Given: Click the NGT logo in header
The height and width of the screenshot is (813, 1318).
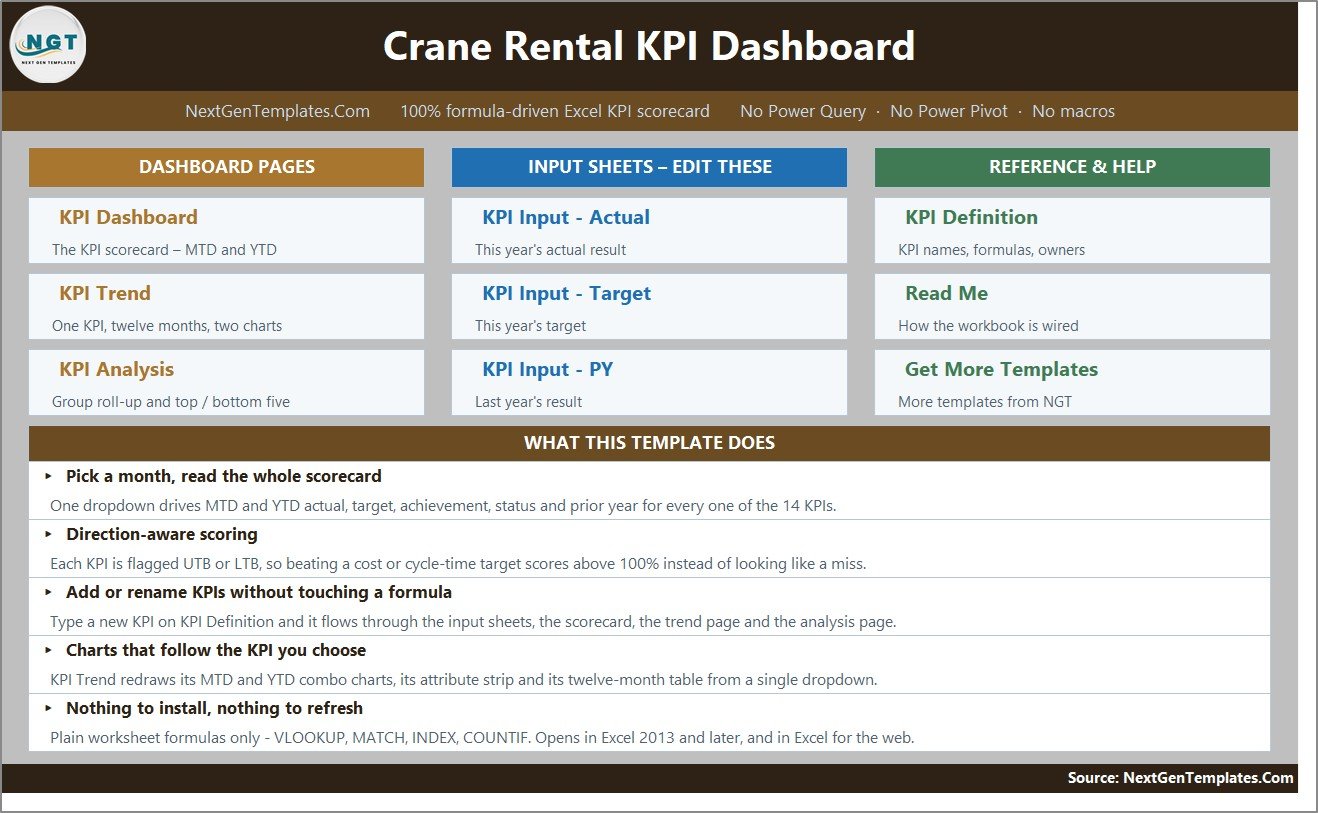Looking at the screenshot, I should [48, 45].
